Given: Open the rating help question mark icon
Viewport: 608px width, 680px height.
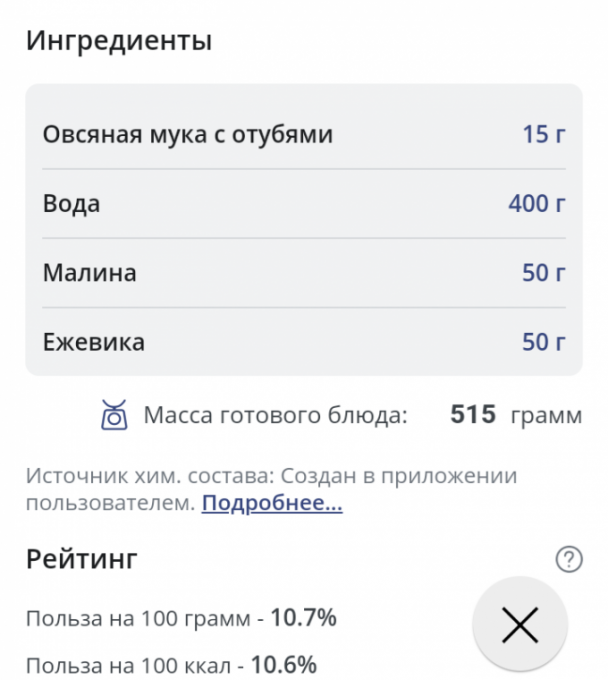Looking at the screenshot, I should pos(568,561).
